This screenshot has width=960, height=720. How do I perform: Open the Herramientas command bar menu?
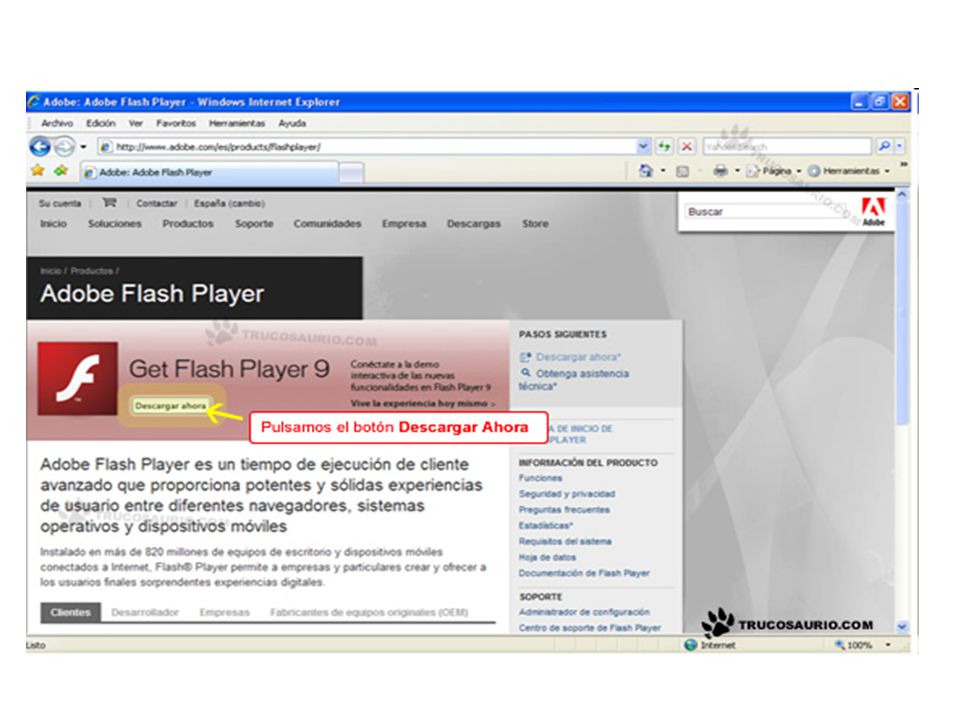[x=849, y=171]
